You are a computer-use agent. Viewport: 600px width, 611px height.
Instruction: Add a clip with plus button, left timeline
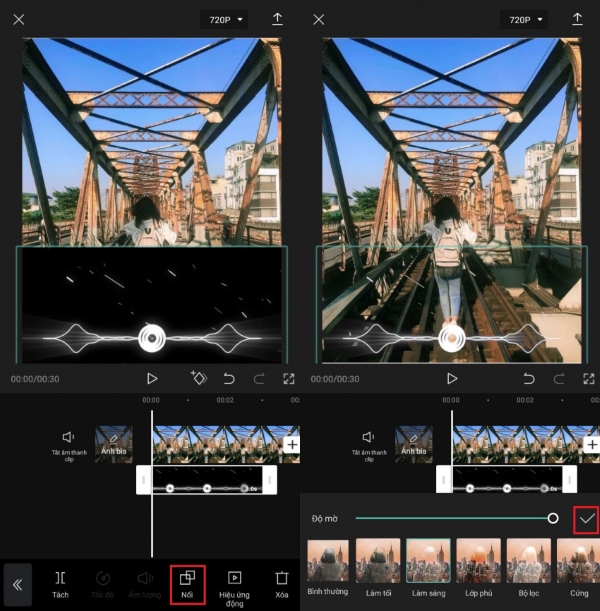pos(292,444)
